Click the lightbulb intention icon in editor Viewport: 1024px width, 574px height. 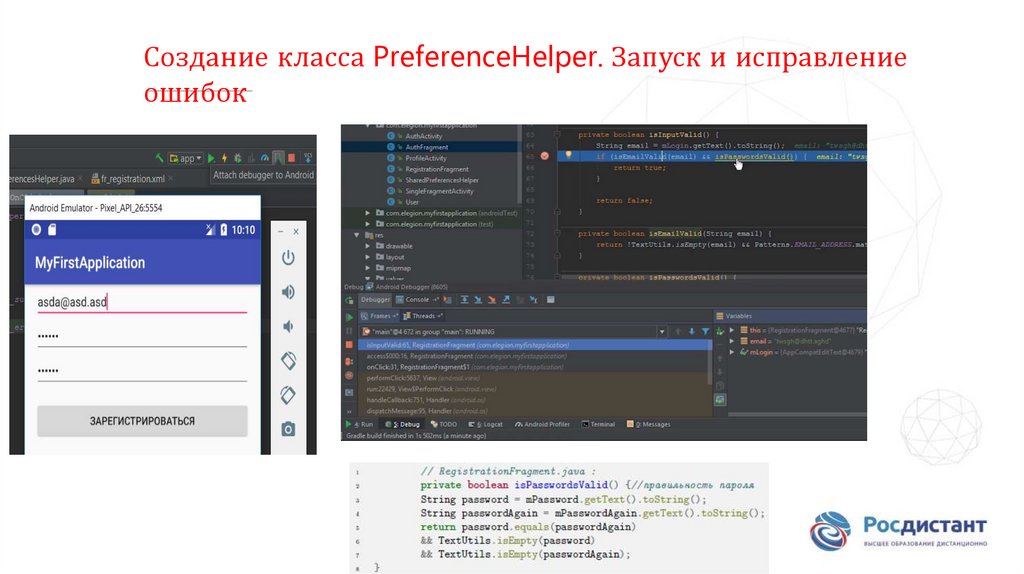coord(568,155)
